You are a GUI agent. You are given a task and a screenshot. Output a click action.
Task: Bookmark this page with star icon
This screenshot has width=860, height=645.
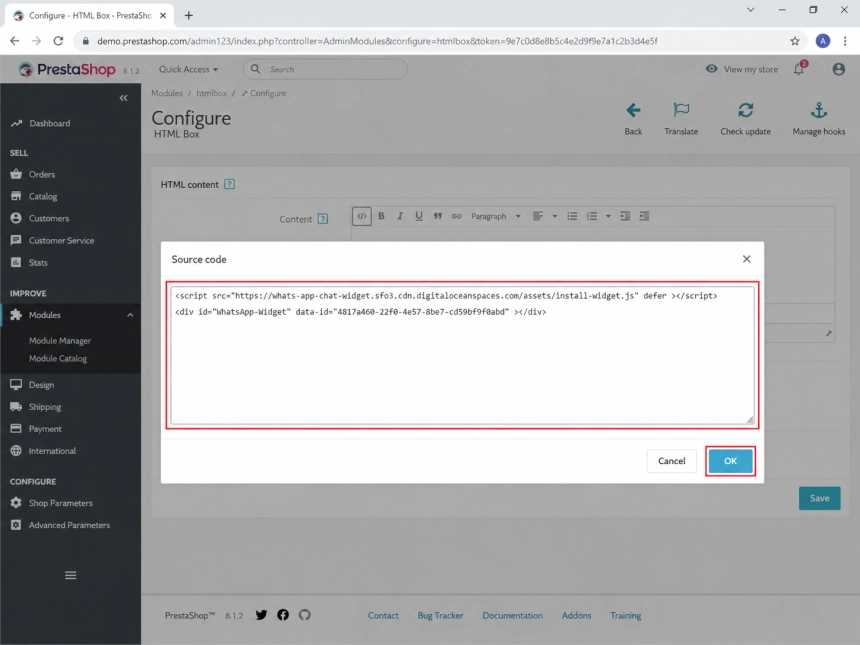click(795, 41)
